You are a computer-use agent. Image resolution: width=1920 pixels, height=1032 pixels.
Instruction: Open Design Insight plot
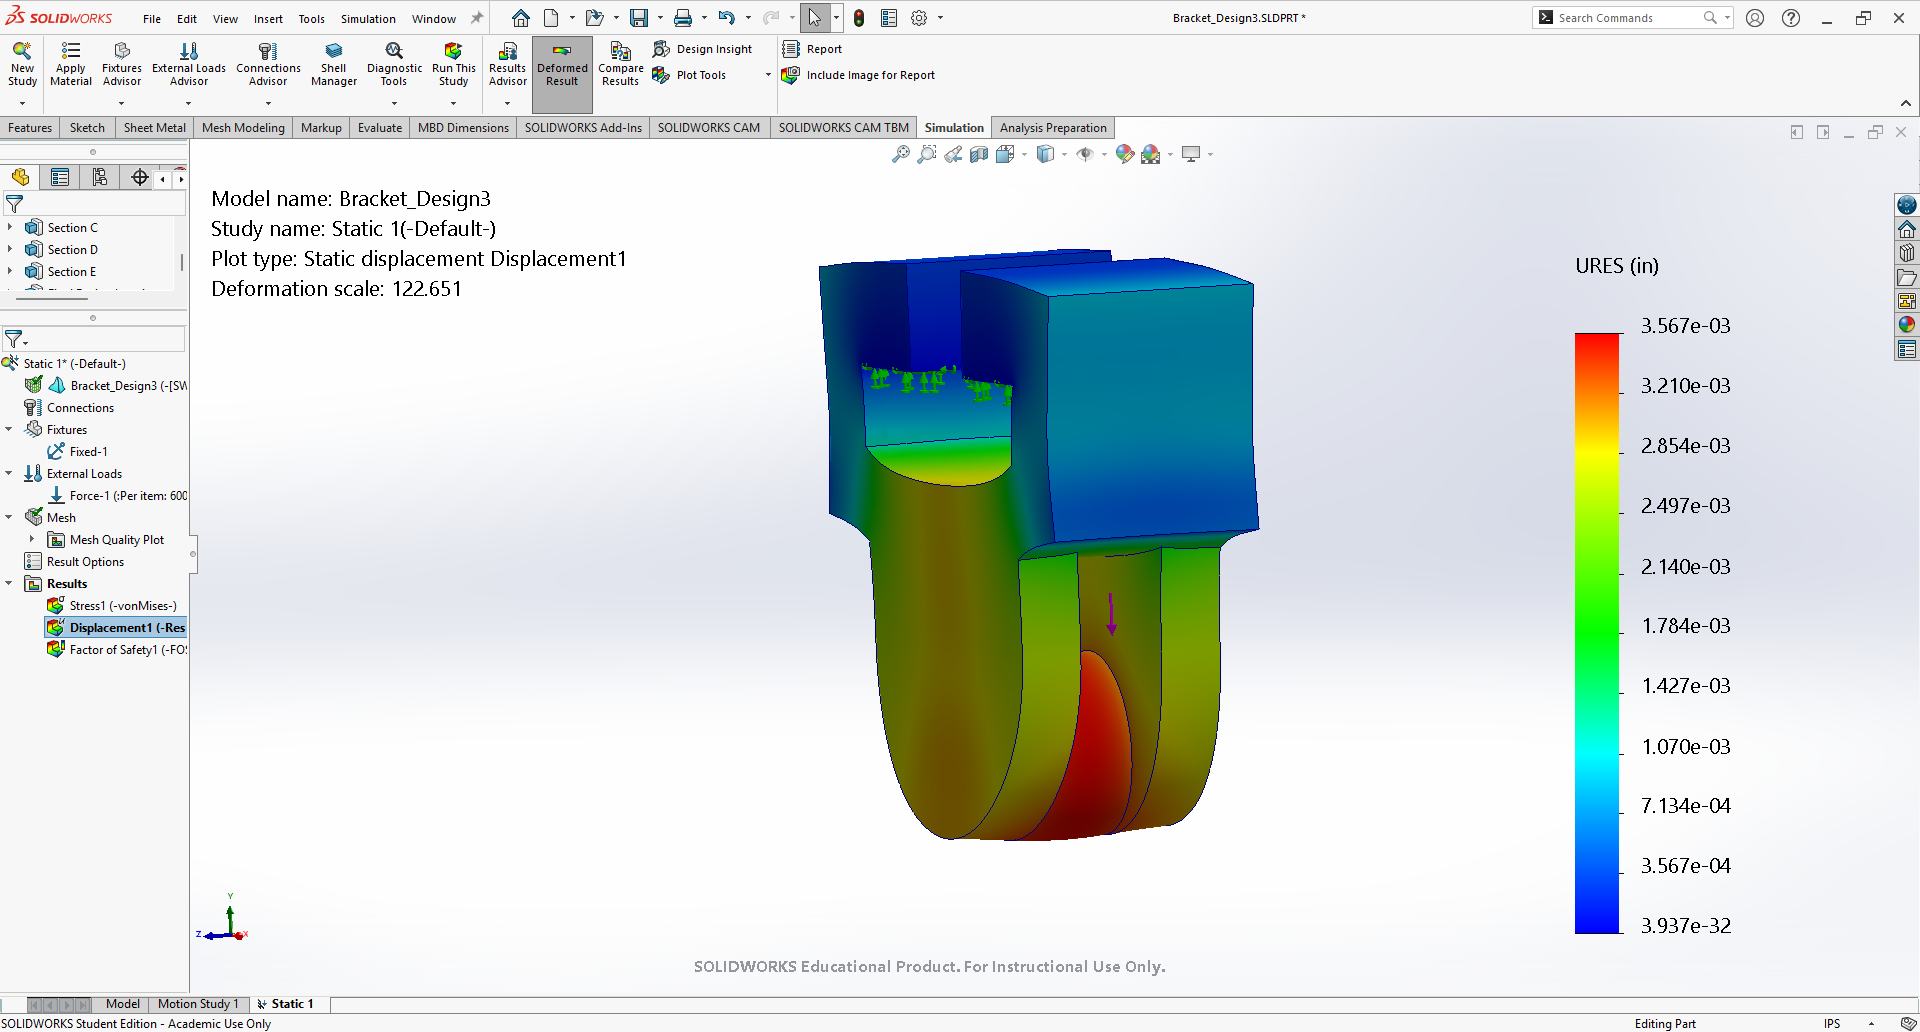point(703,49)
